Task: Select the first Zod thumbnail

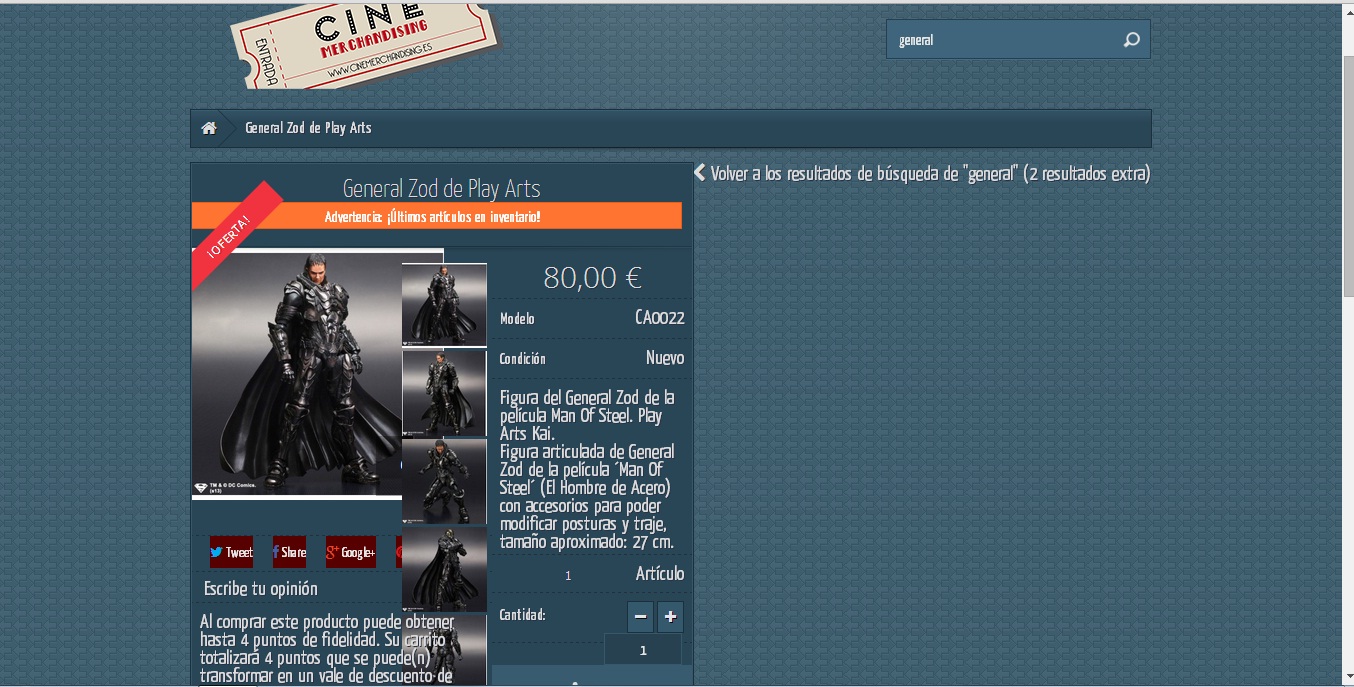Action: 444,305
